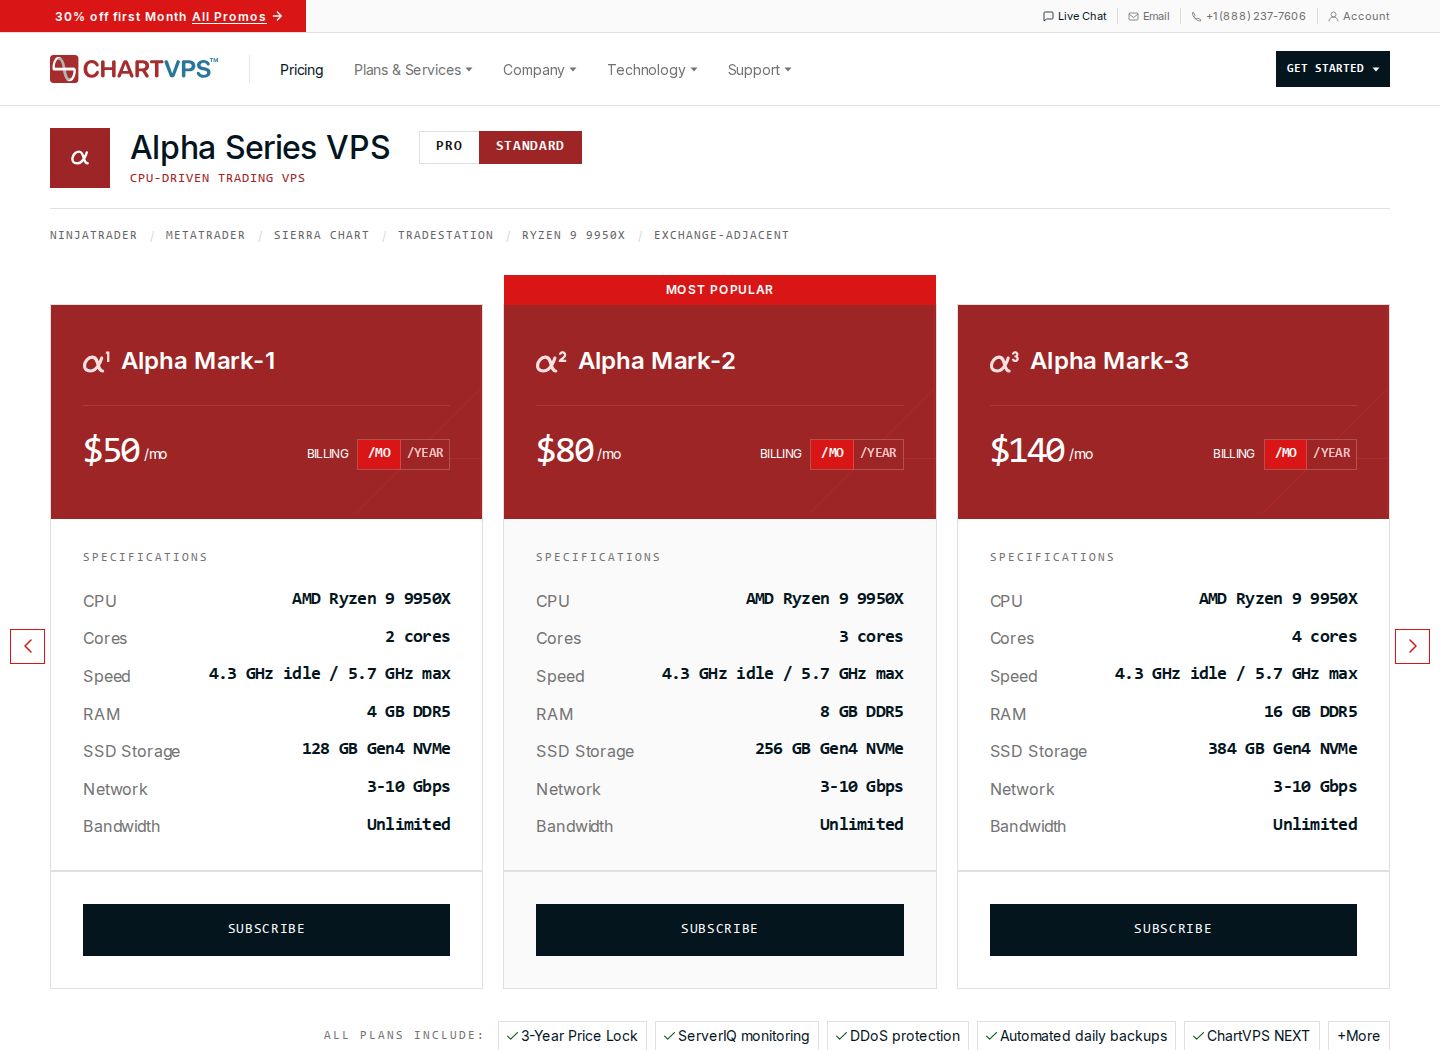The width and height of the screenshot is (1440, 1050).
Task: Switch Alpha Mark-3 billing to /YEAR
Action: (1332, 454)
